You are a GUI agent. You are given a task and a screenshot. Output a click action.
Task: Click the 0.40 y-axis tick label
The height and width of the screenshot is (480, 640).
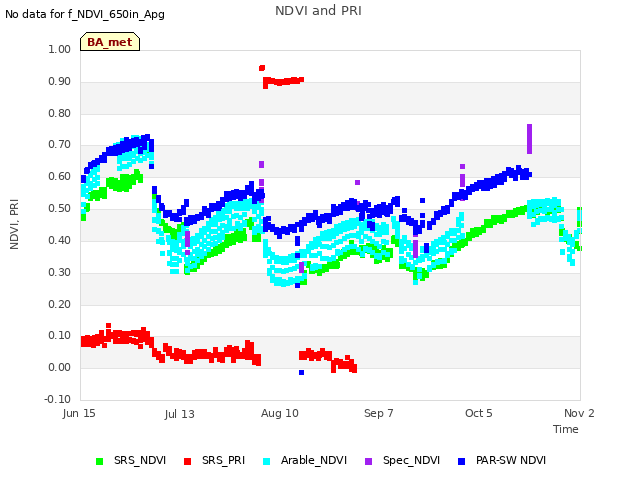click(x=60, y=240)
